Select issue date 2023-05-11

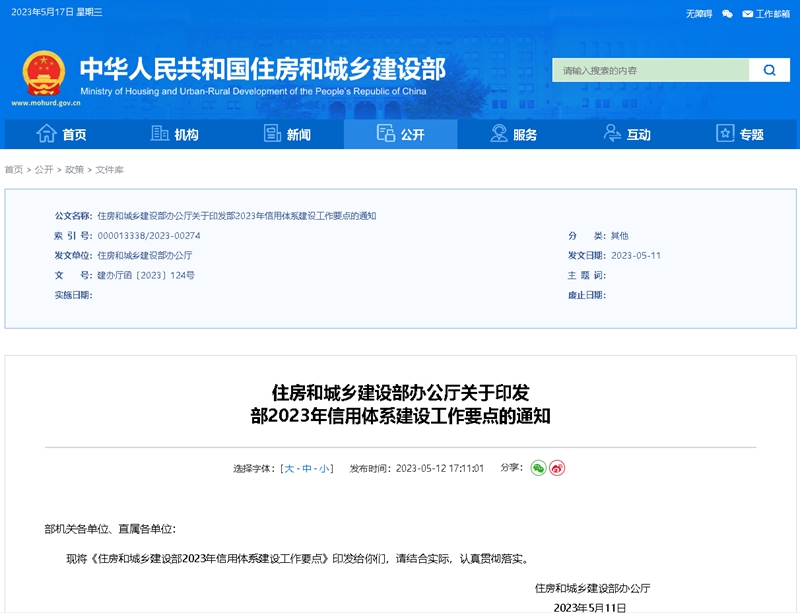pyautogui.click(x=636, y=255)
